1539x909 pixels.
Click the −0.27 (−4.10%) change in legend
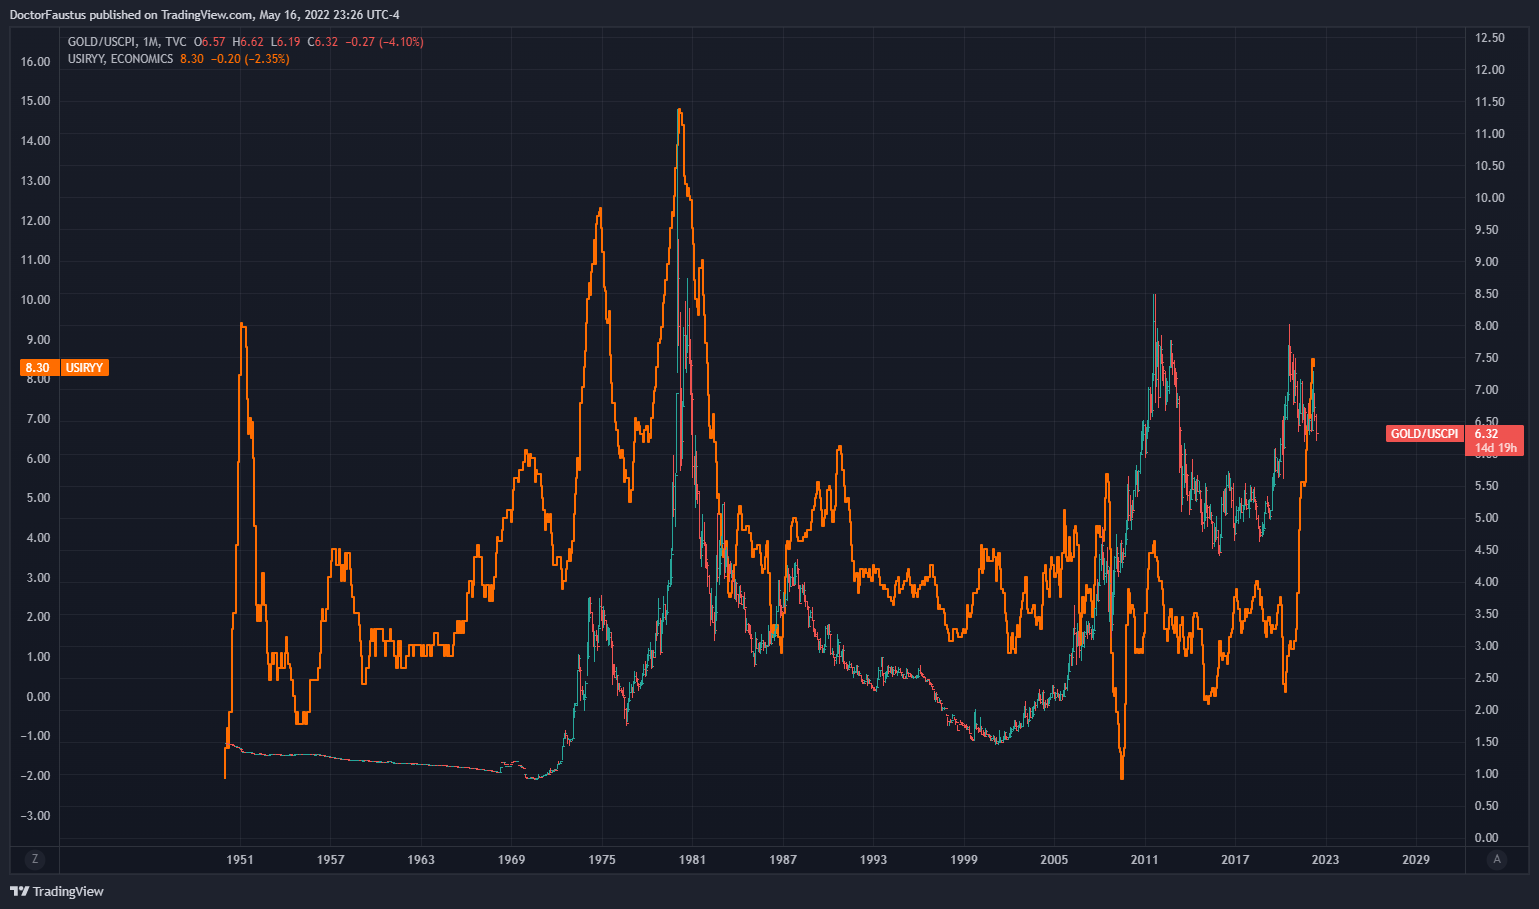(385, 42)
